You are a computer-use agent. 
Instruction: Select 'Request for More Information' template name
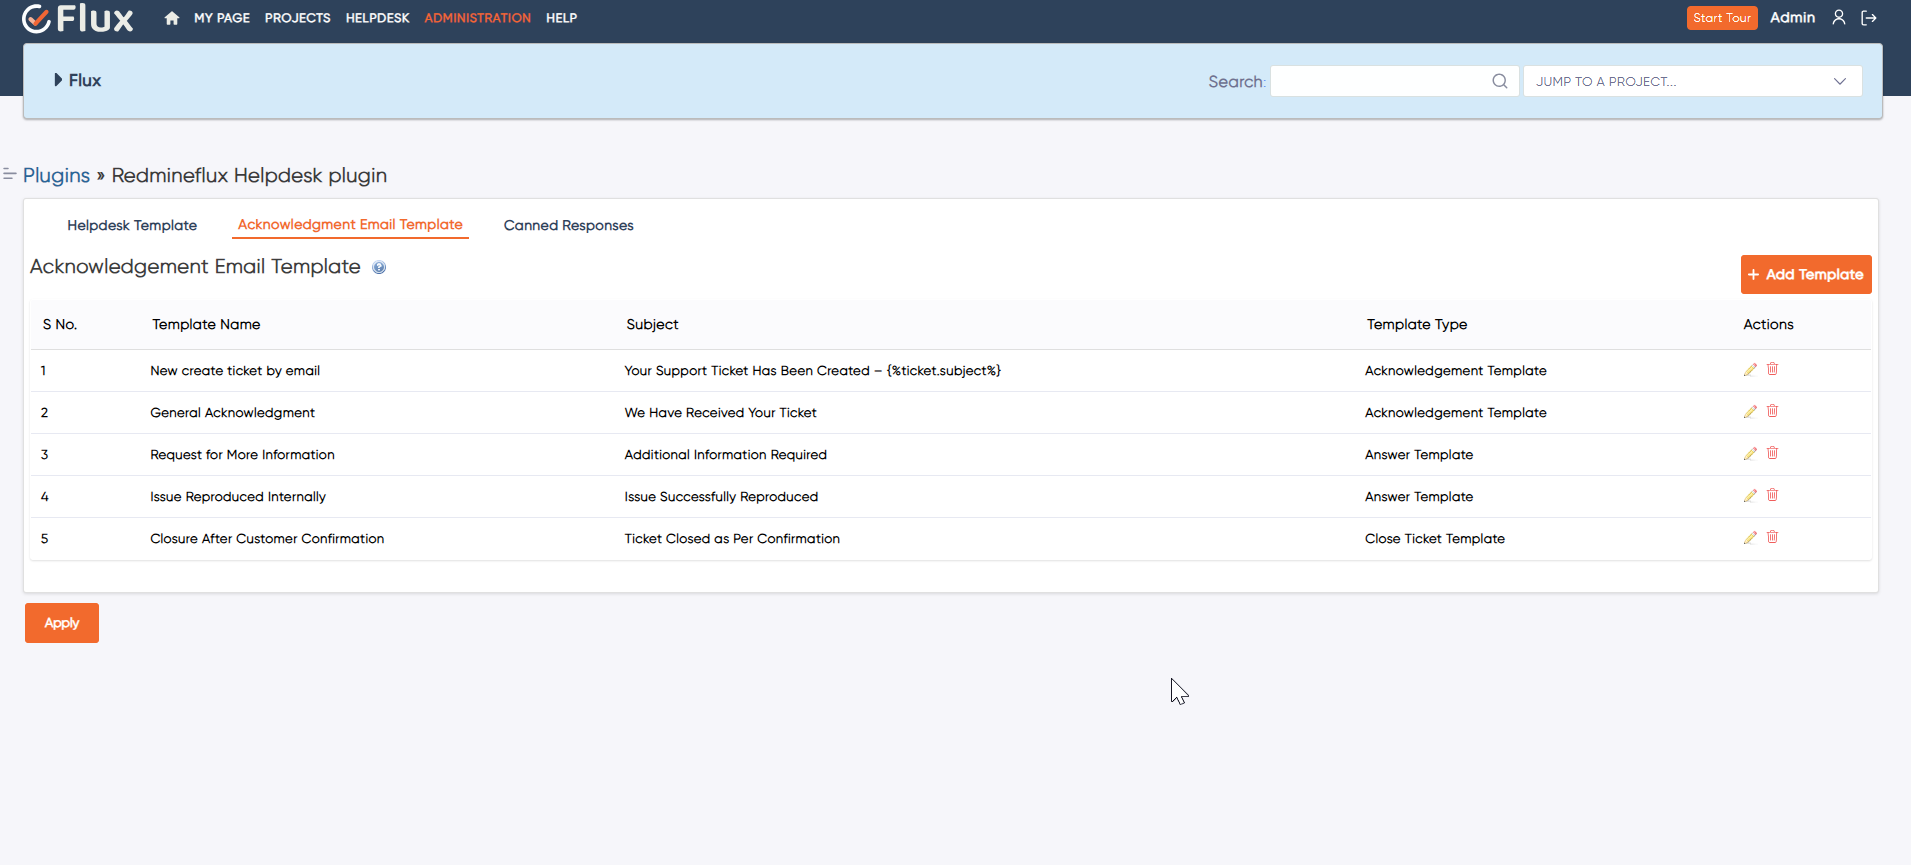242,455
